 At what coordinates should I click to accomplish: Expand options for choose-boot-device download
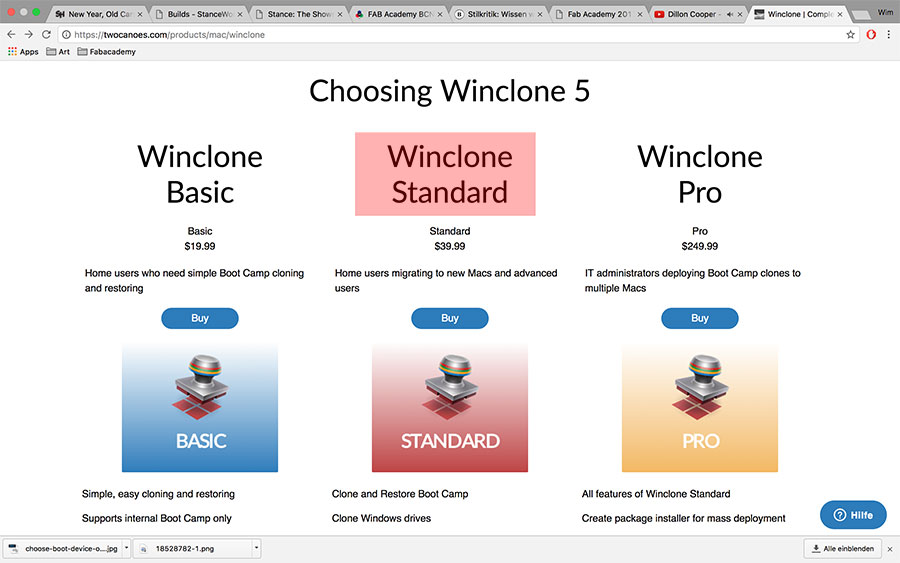[x=127, y=548]
